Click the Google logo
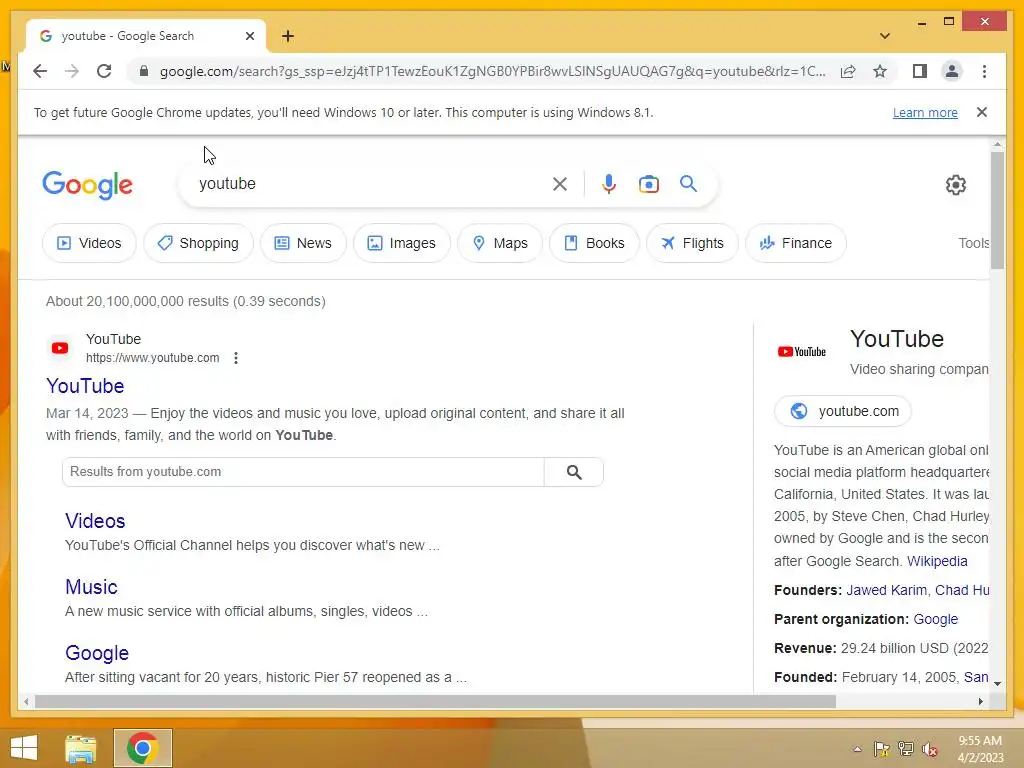The image size is (1024, 768). coord(88,185)
